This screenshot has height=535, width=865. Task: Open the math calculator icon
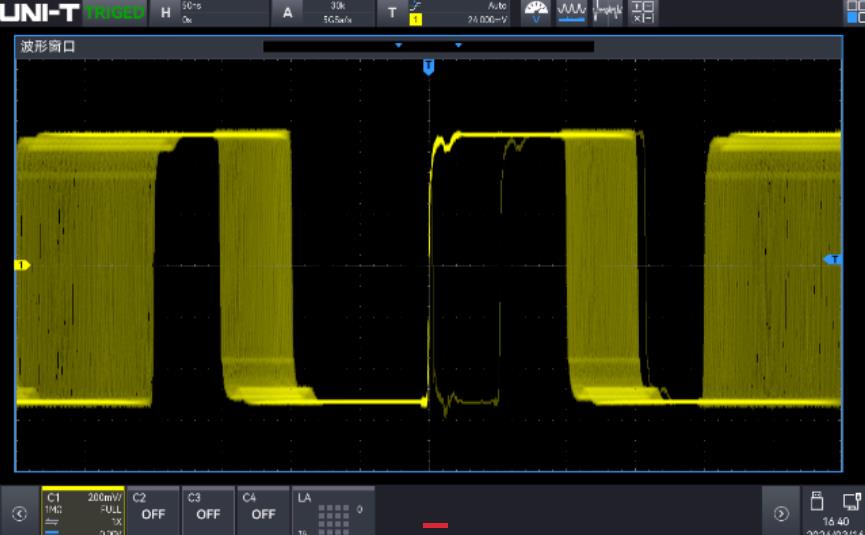(x=643, y=12)
